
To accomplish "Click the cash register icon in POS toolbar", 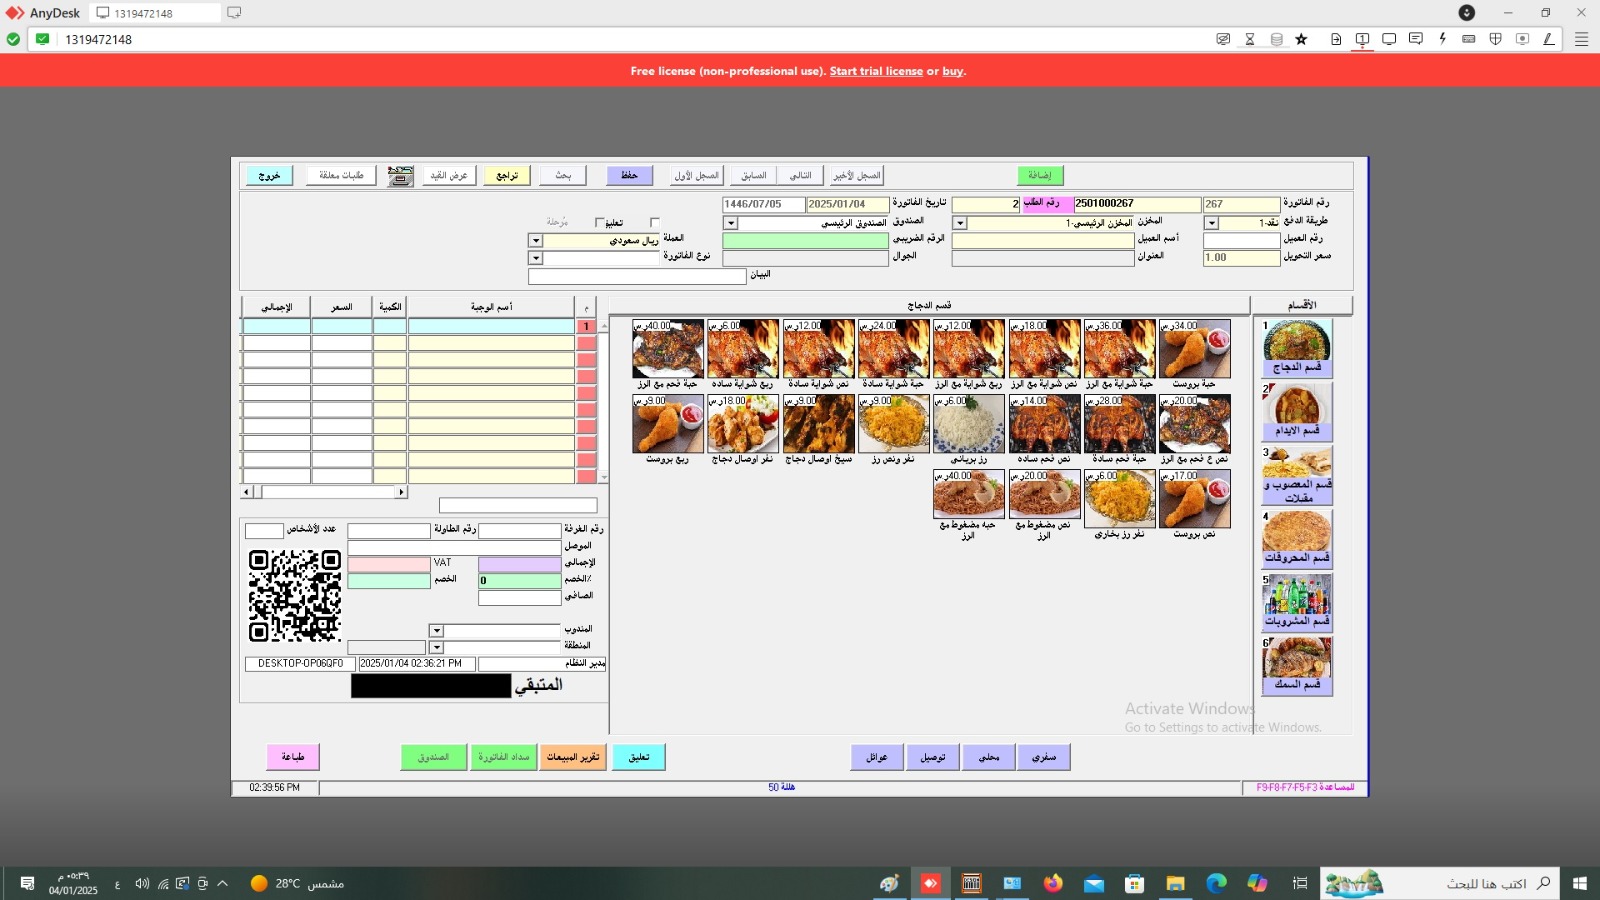I will click(401, 176).
